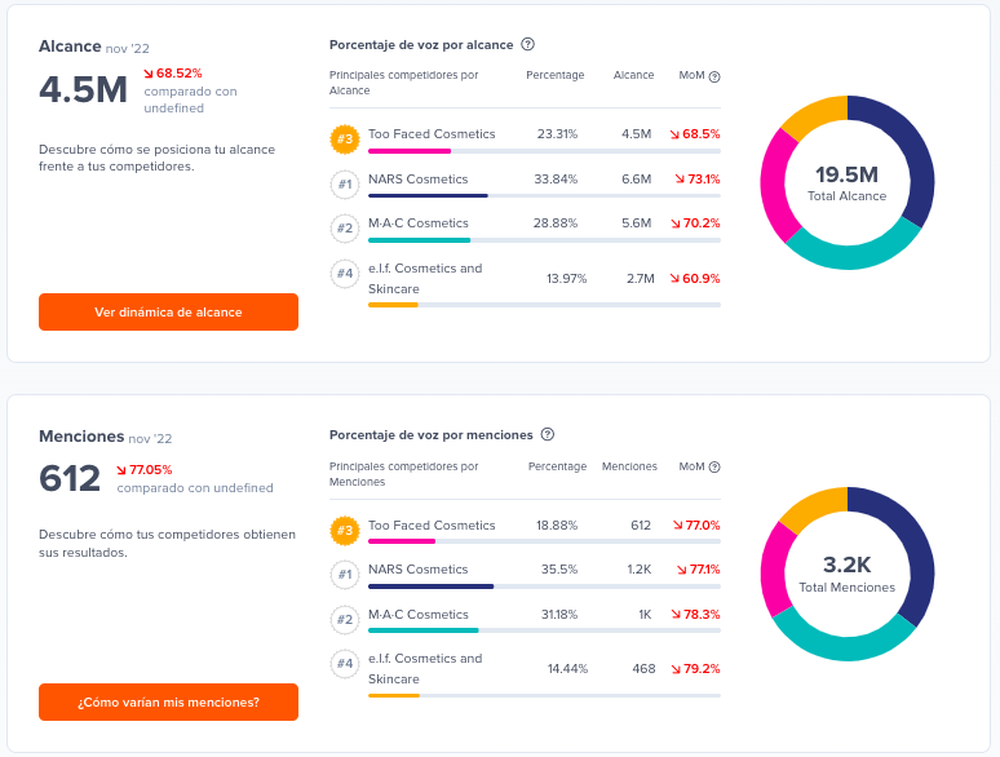This screenshot has height=757, width=1000.
Task: Click red down arrow next to 77.05%
Action: (x=121, y=470)
